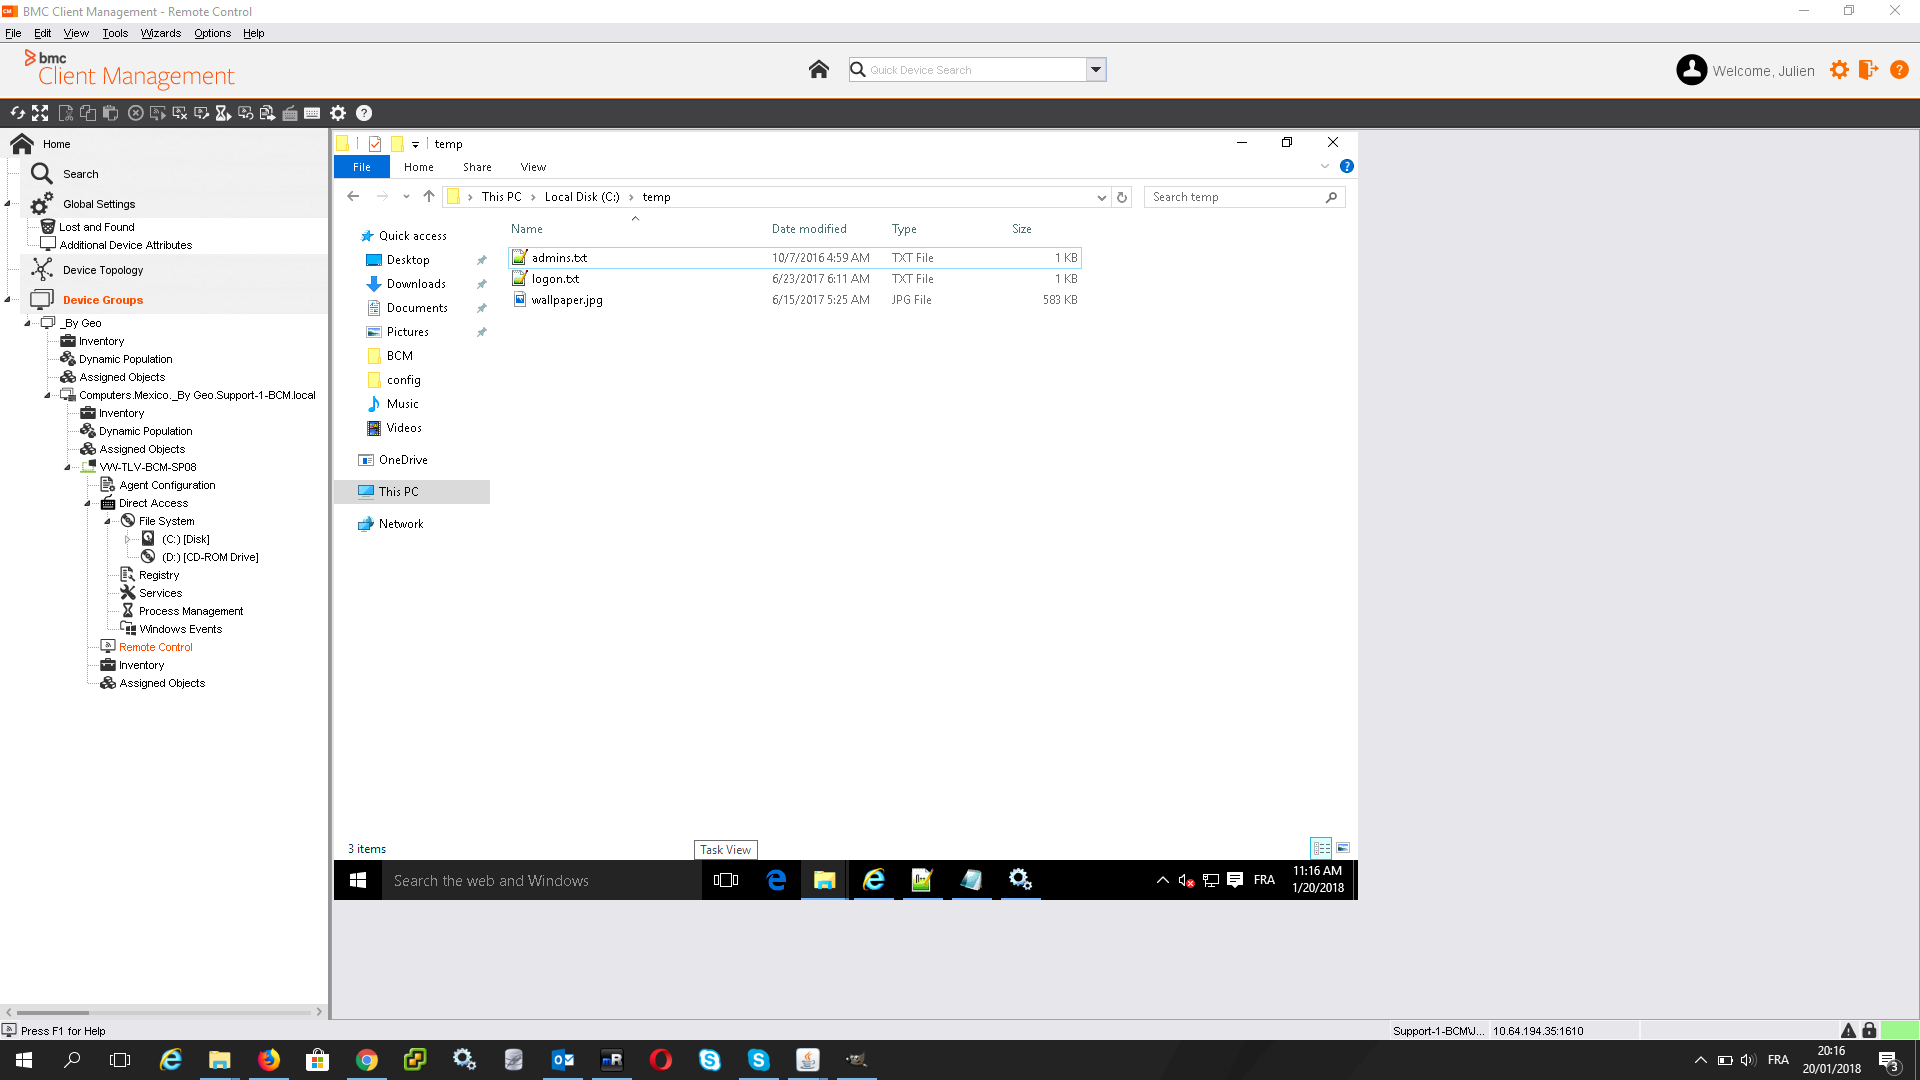The image size is (1920, 1080).
Task: Open the Tools menu
Action: pos(115,33)
